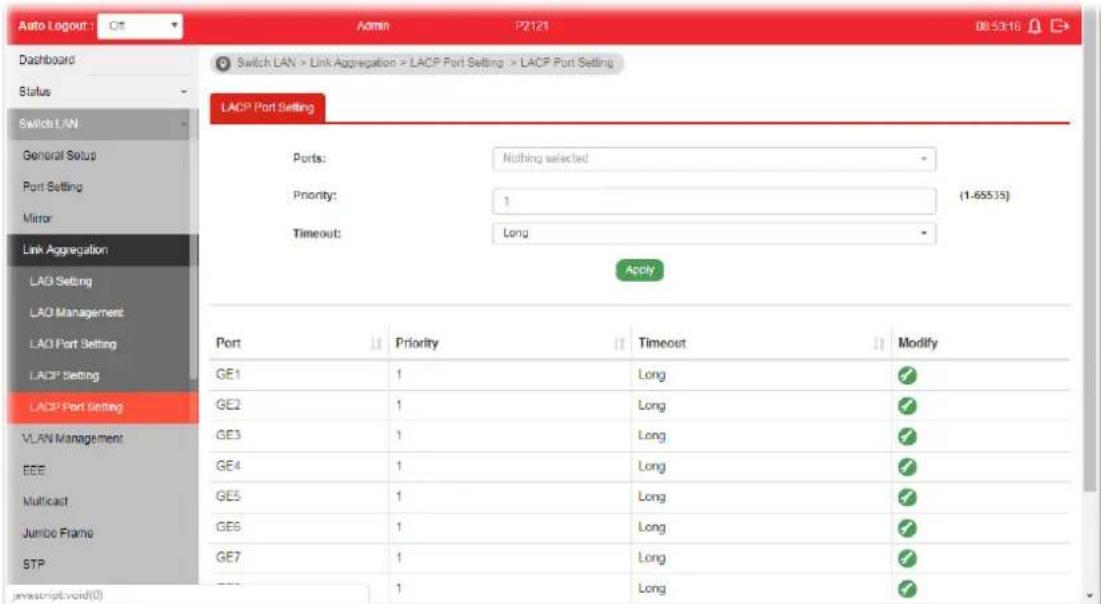This screenshot has width=1101, height=604.
Task: Open the Timeout dropdown
Action: pyautogui.click(x=714, y=233)
